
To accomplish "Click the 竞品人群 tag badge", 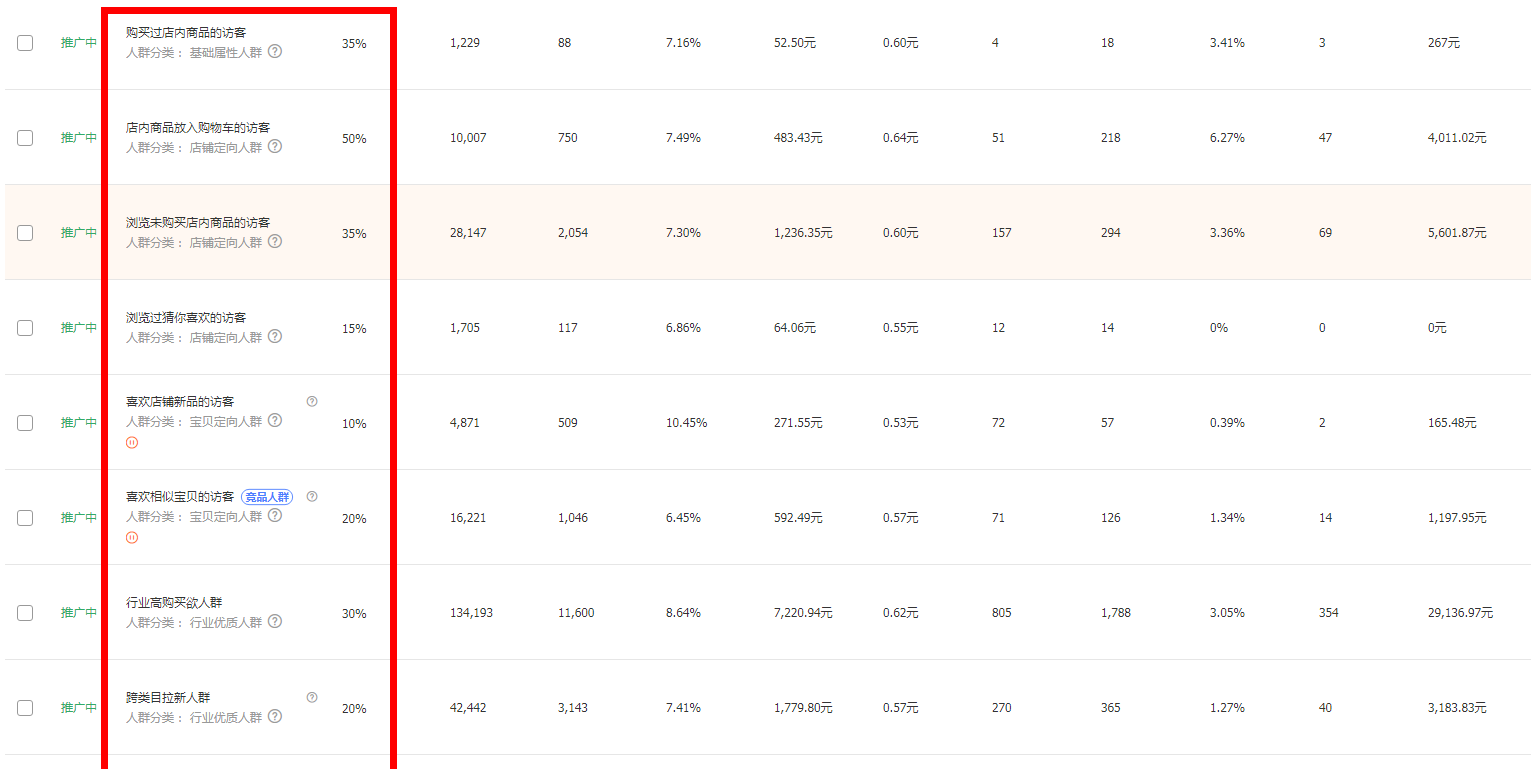I will (267, 497).
